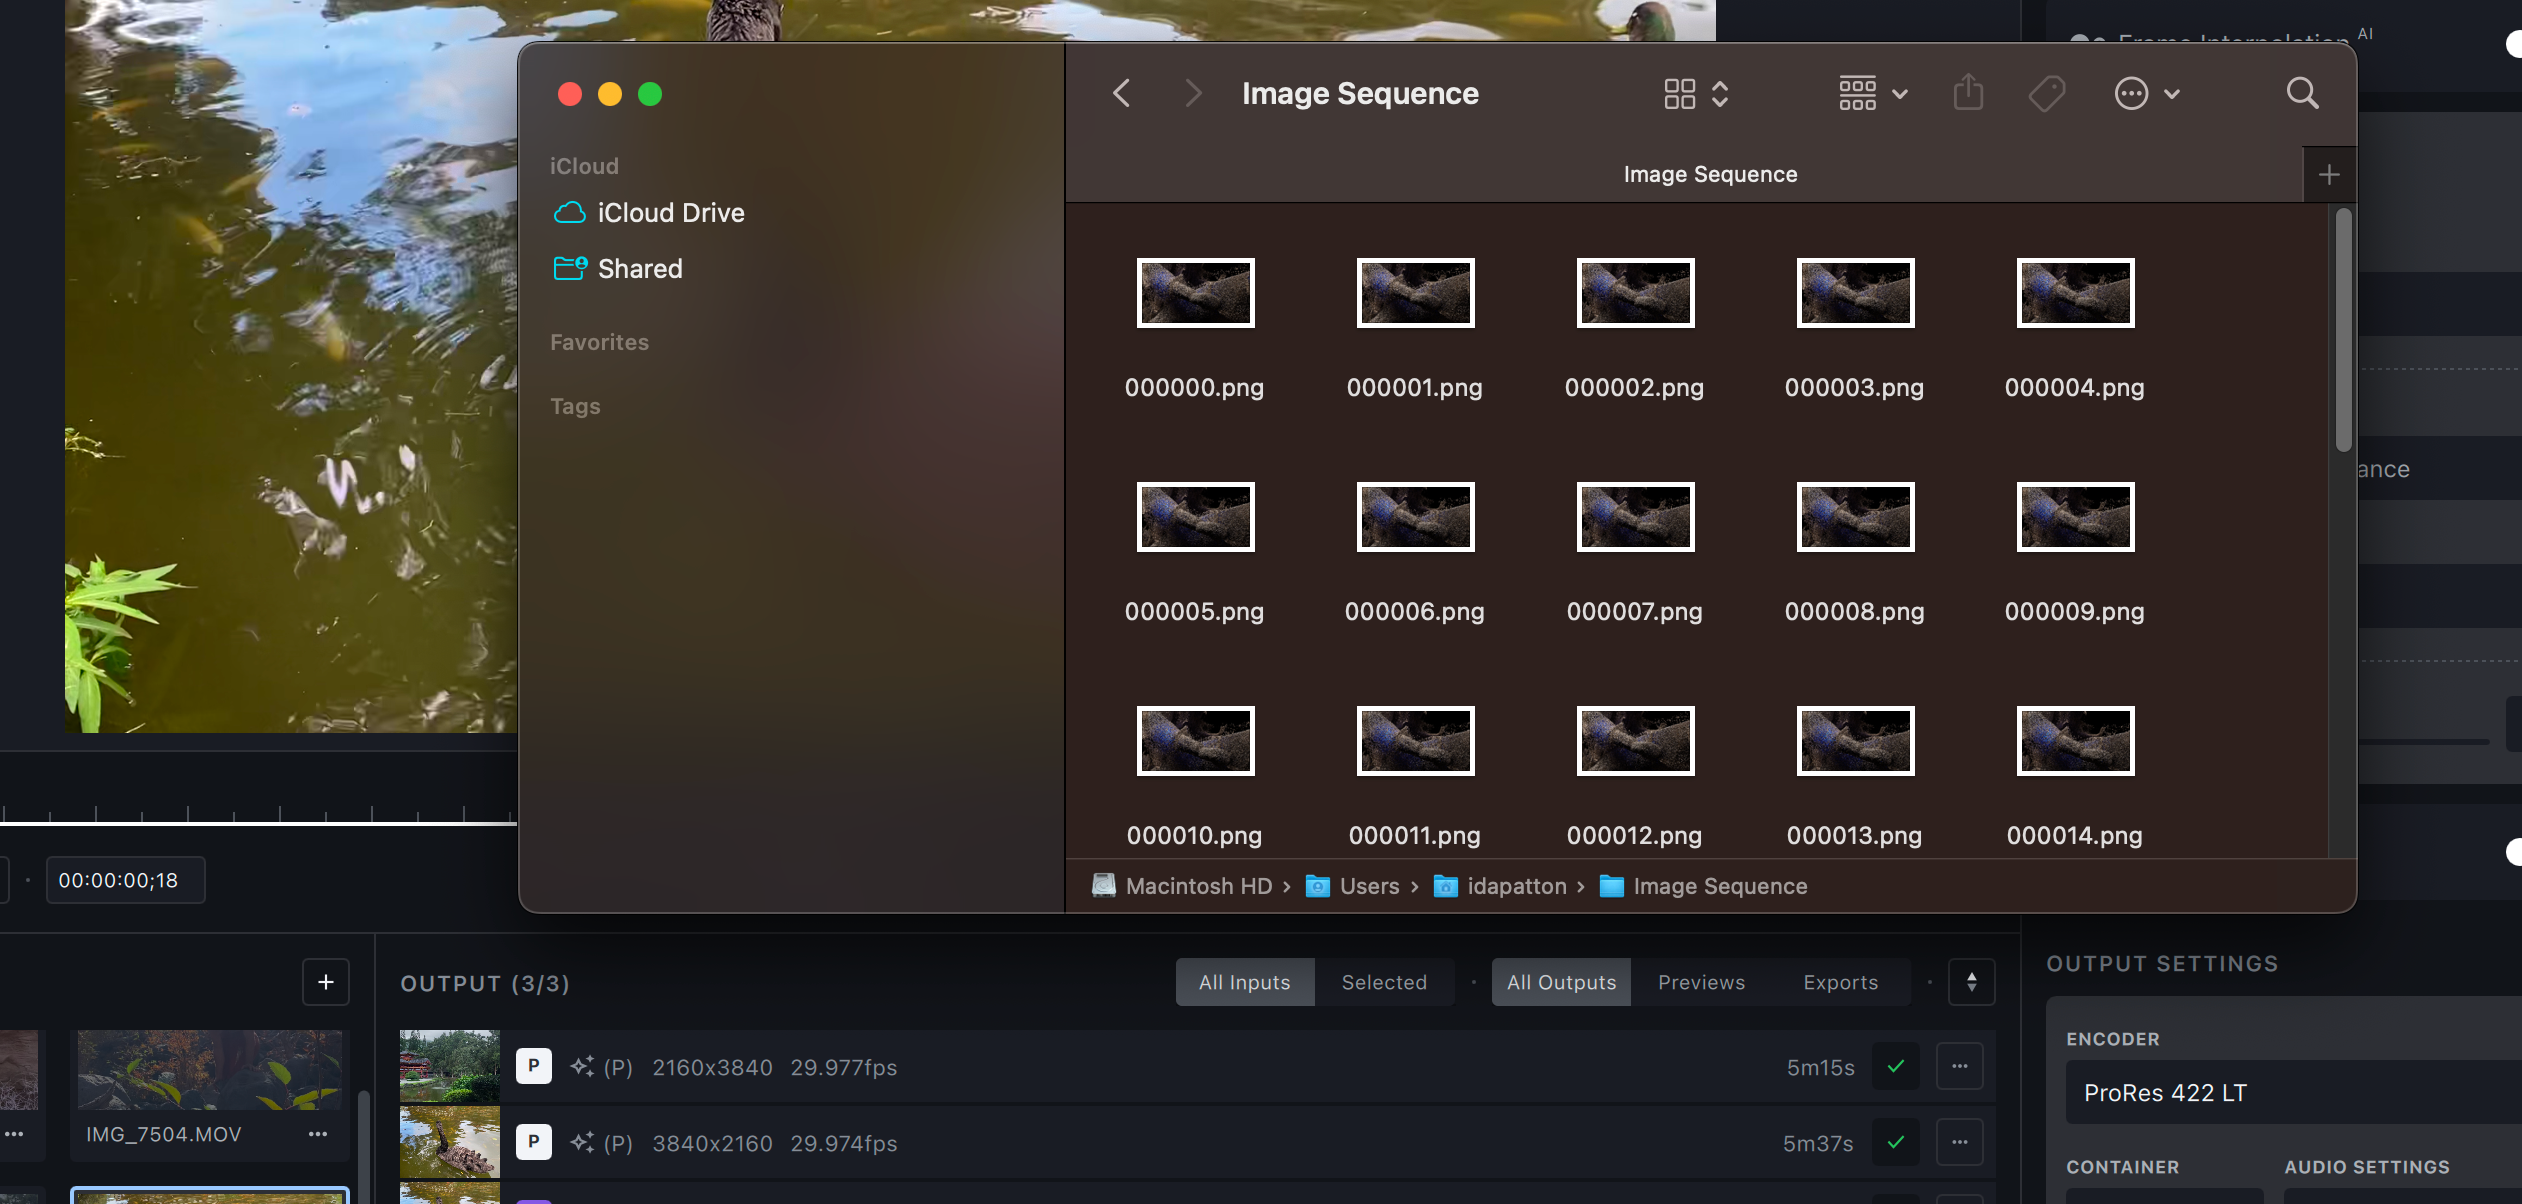Click green checkmark on 3840x2160 output
This screenshot has width=2522, height=1204.
click(1895, 1142)
